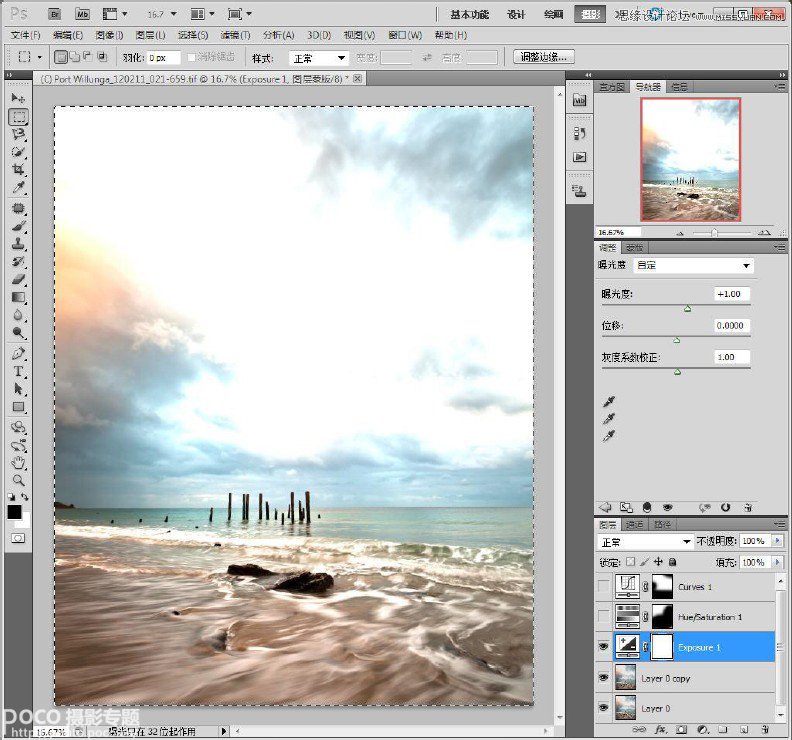Show the Curves 1 layer

click(x=604, y=586)
